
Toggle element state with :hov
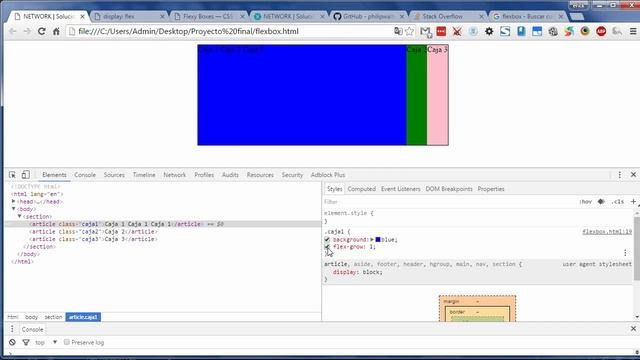585,202
